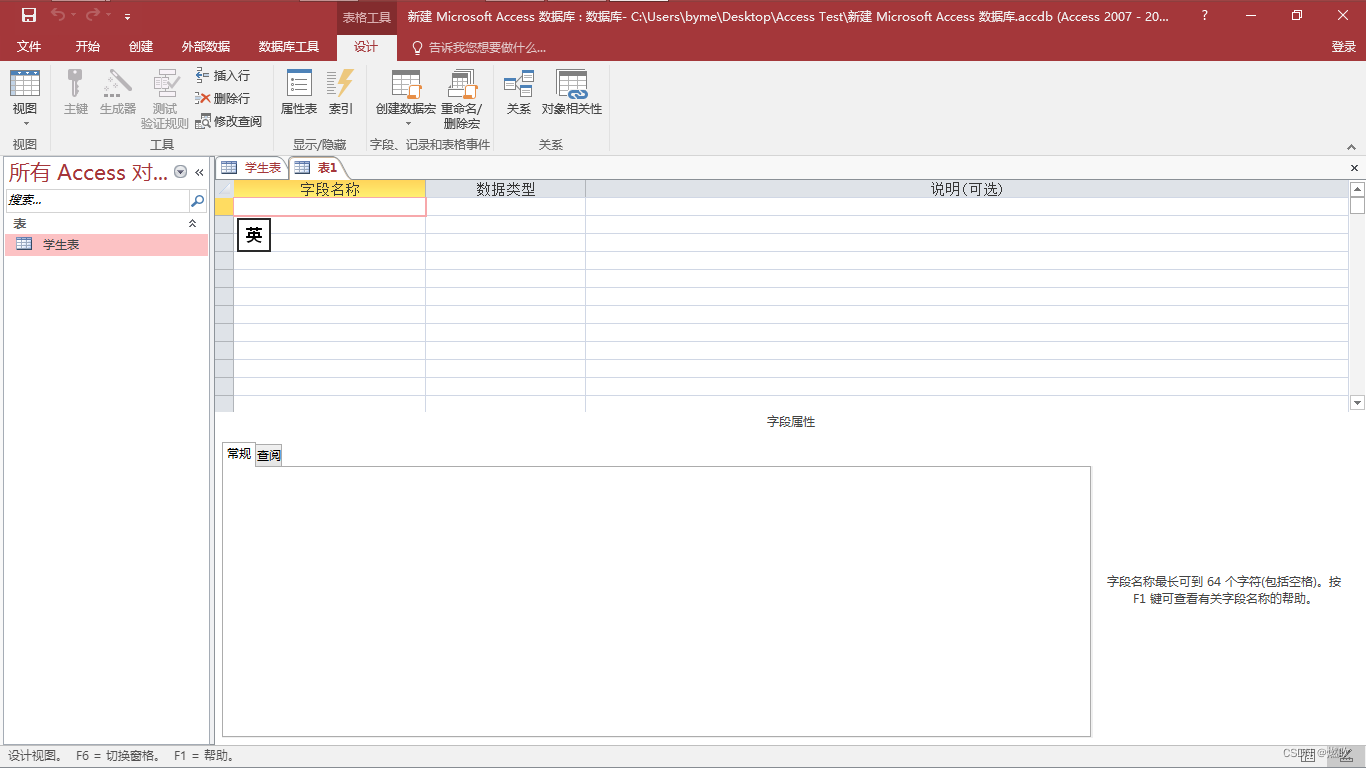The width and height of the screenshot is (1366, 768).
Task: Click the 字段名称 column header
Action: point(329,189)
